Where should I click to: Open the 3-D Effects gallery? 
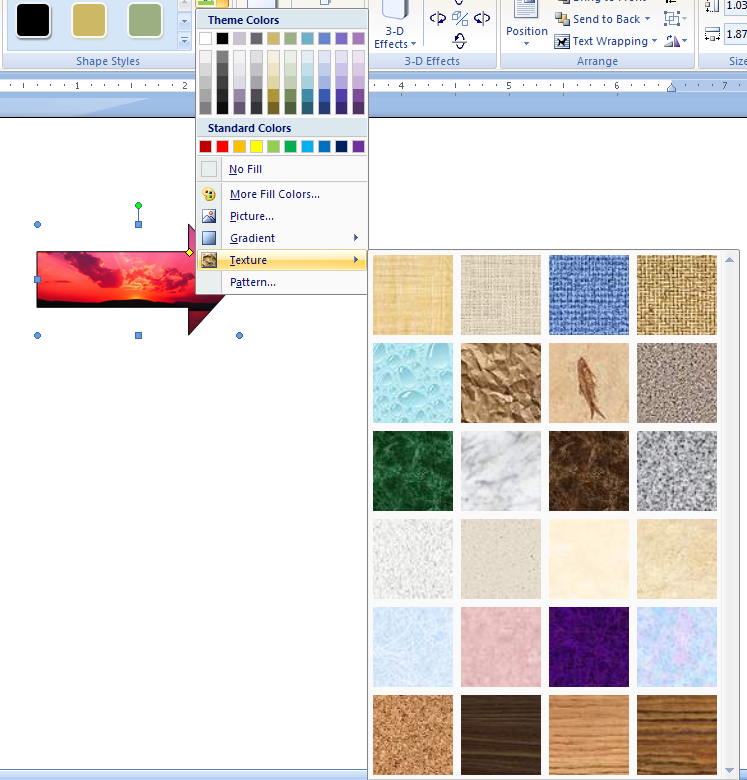pyautogui.click(x=395, y=26)
